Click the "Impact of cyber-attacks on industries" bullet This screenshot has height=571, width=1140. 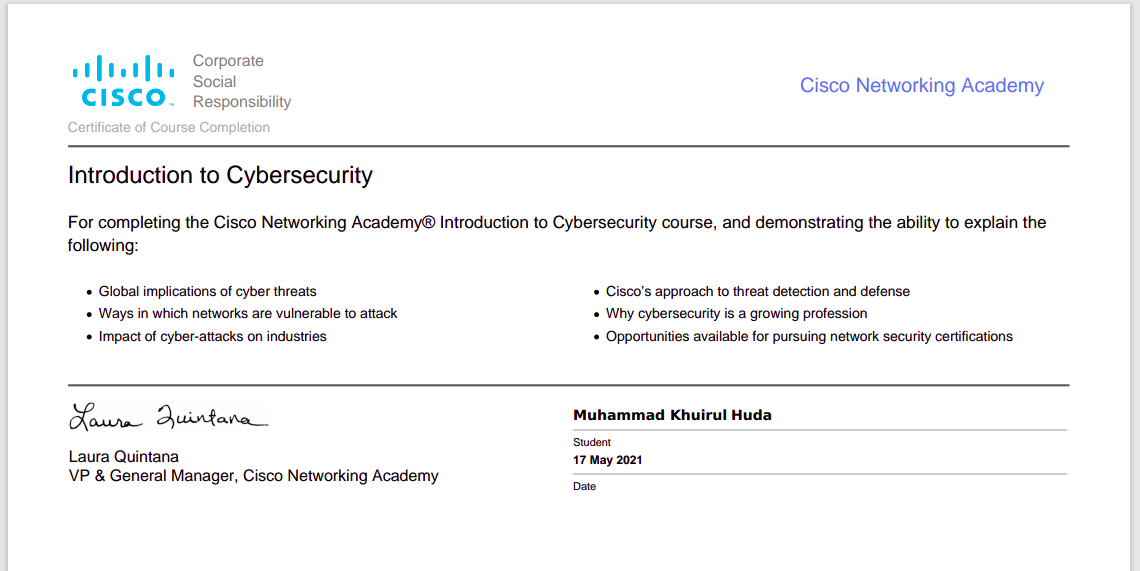[x=212, y=336]
